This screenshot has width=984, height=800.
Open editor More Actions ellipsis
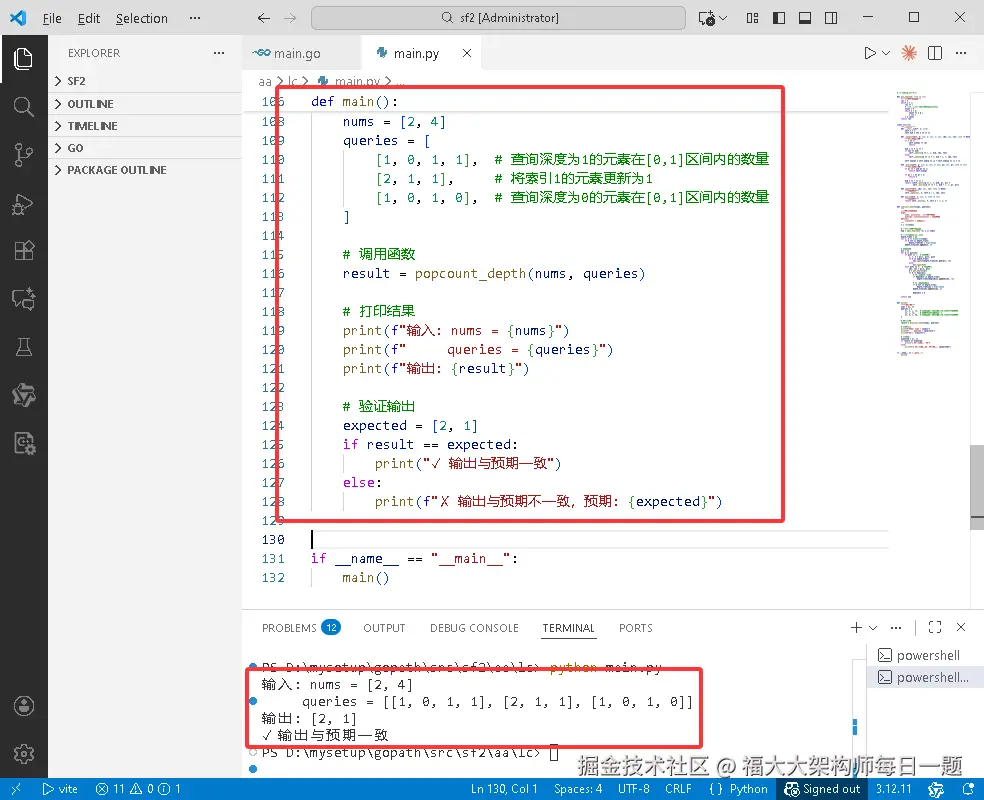click(961, 53)
